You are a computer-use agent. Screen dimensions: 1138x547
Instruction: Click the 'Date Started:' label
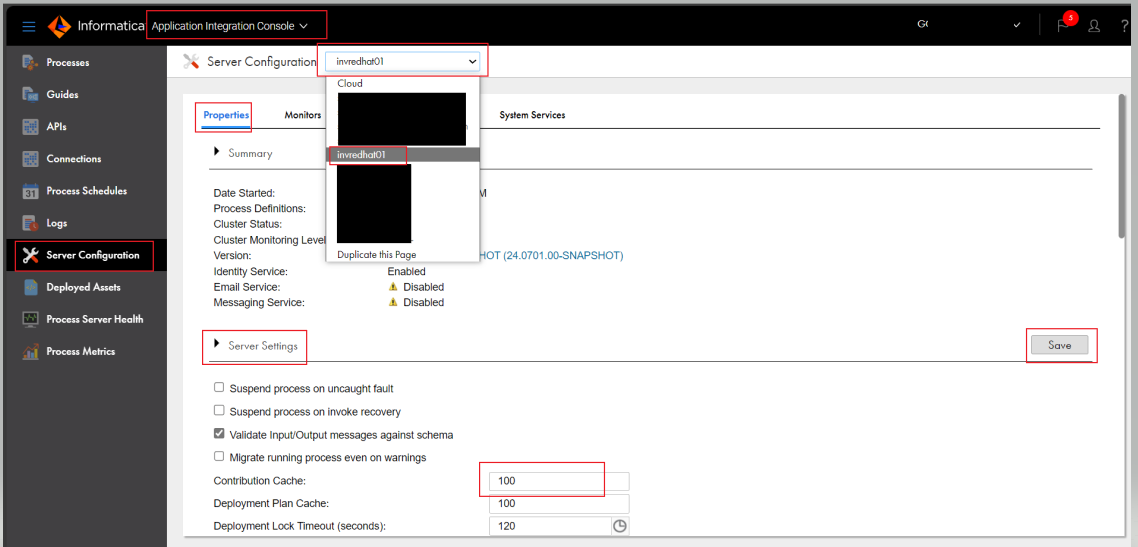coord(244,193)
